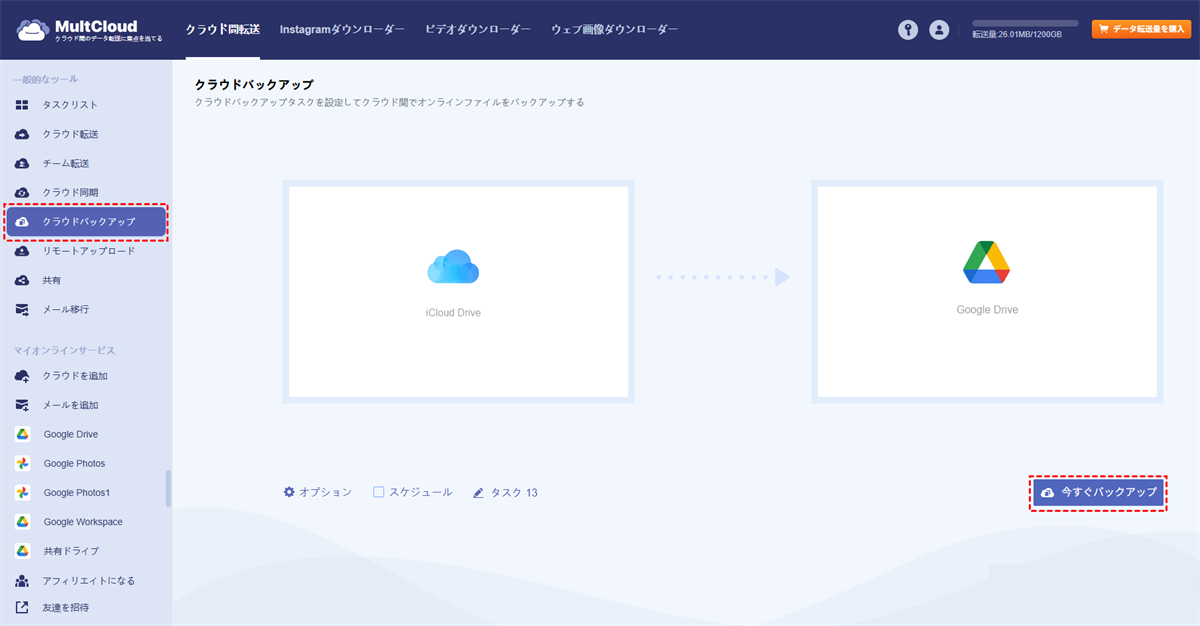Screen dimensions: 1200x626
Task: Click the Cloud Sync sidebar icon
Action: click(22, 192)
